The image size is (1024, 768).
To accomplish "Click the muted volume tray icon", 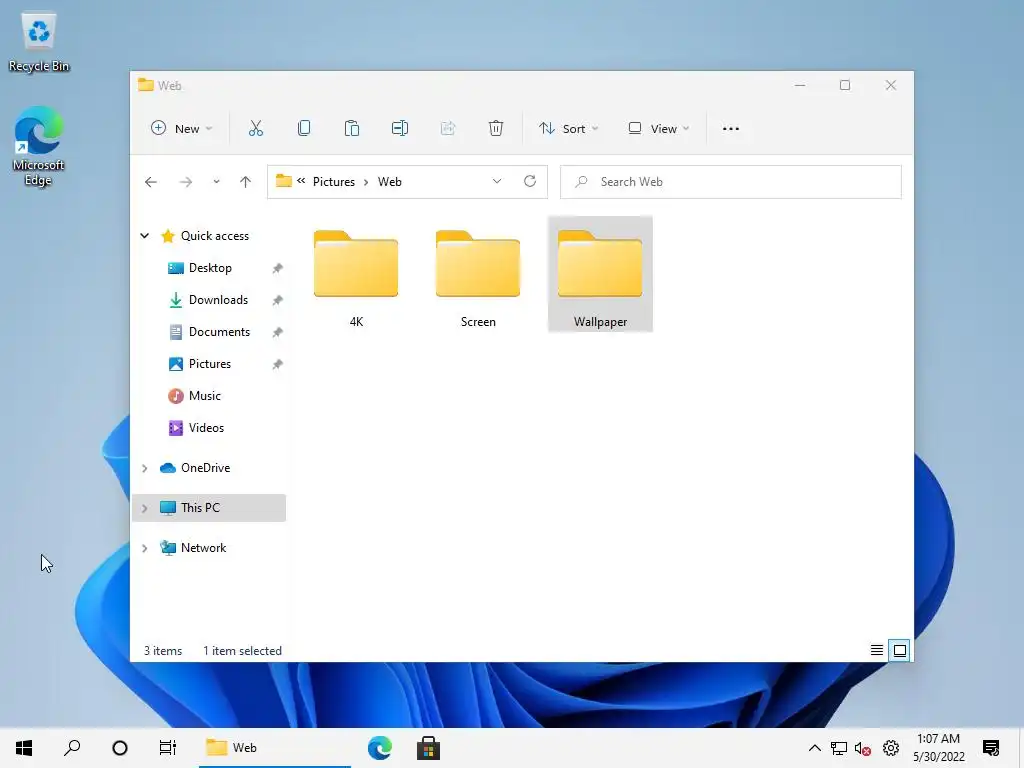I will pos(863,748).
